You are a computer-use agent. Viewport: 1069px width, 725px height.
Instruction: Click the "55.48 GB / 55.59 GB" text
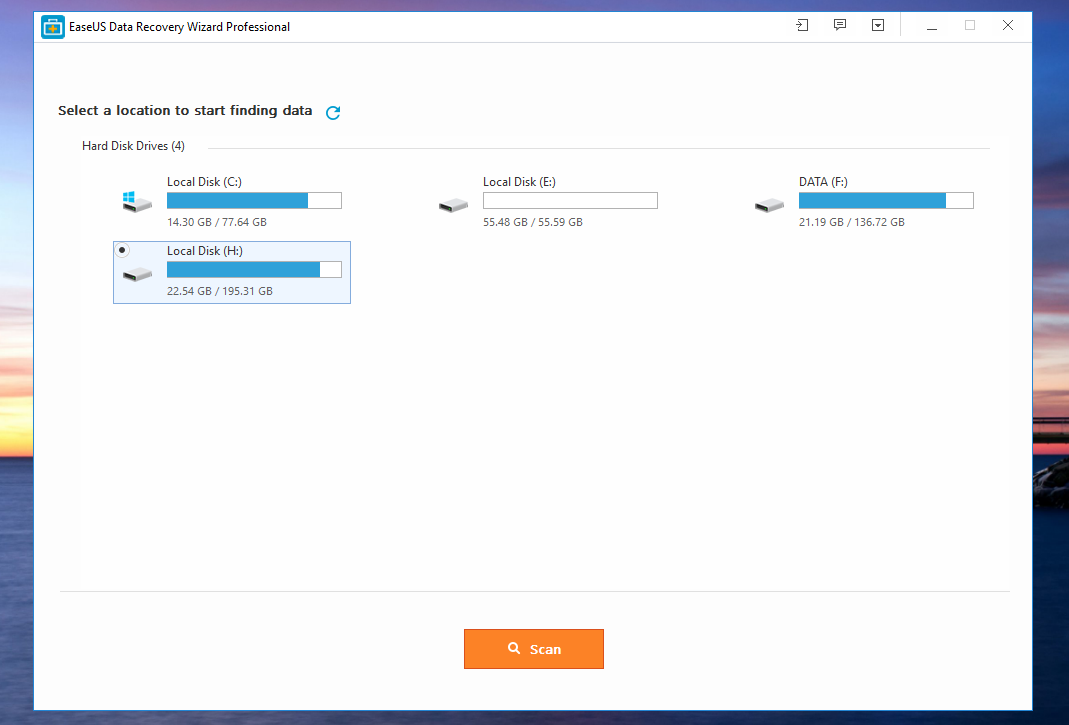pyautogui.click(x=533, y=222)
